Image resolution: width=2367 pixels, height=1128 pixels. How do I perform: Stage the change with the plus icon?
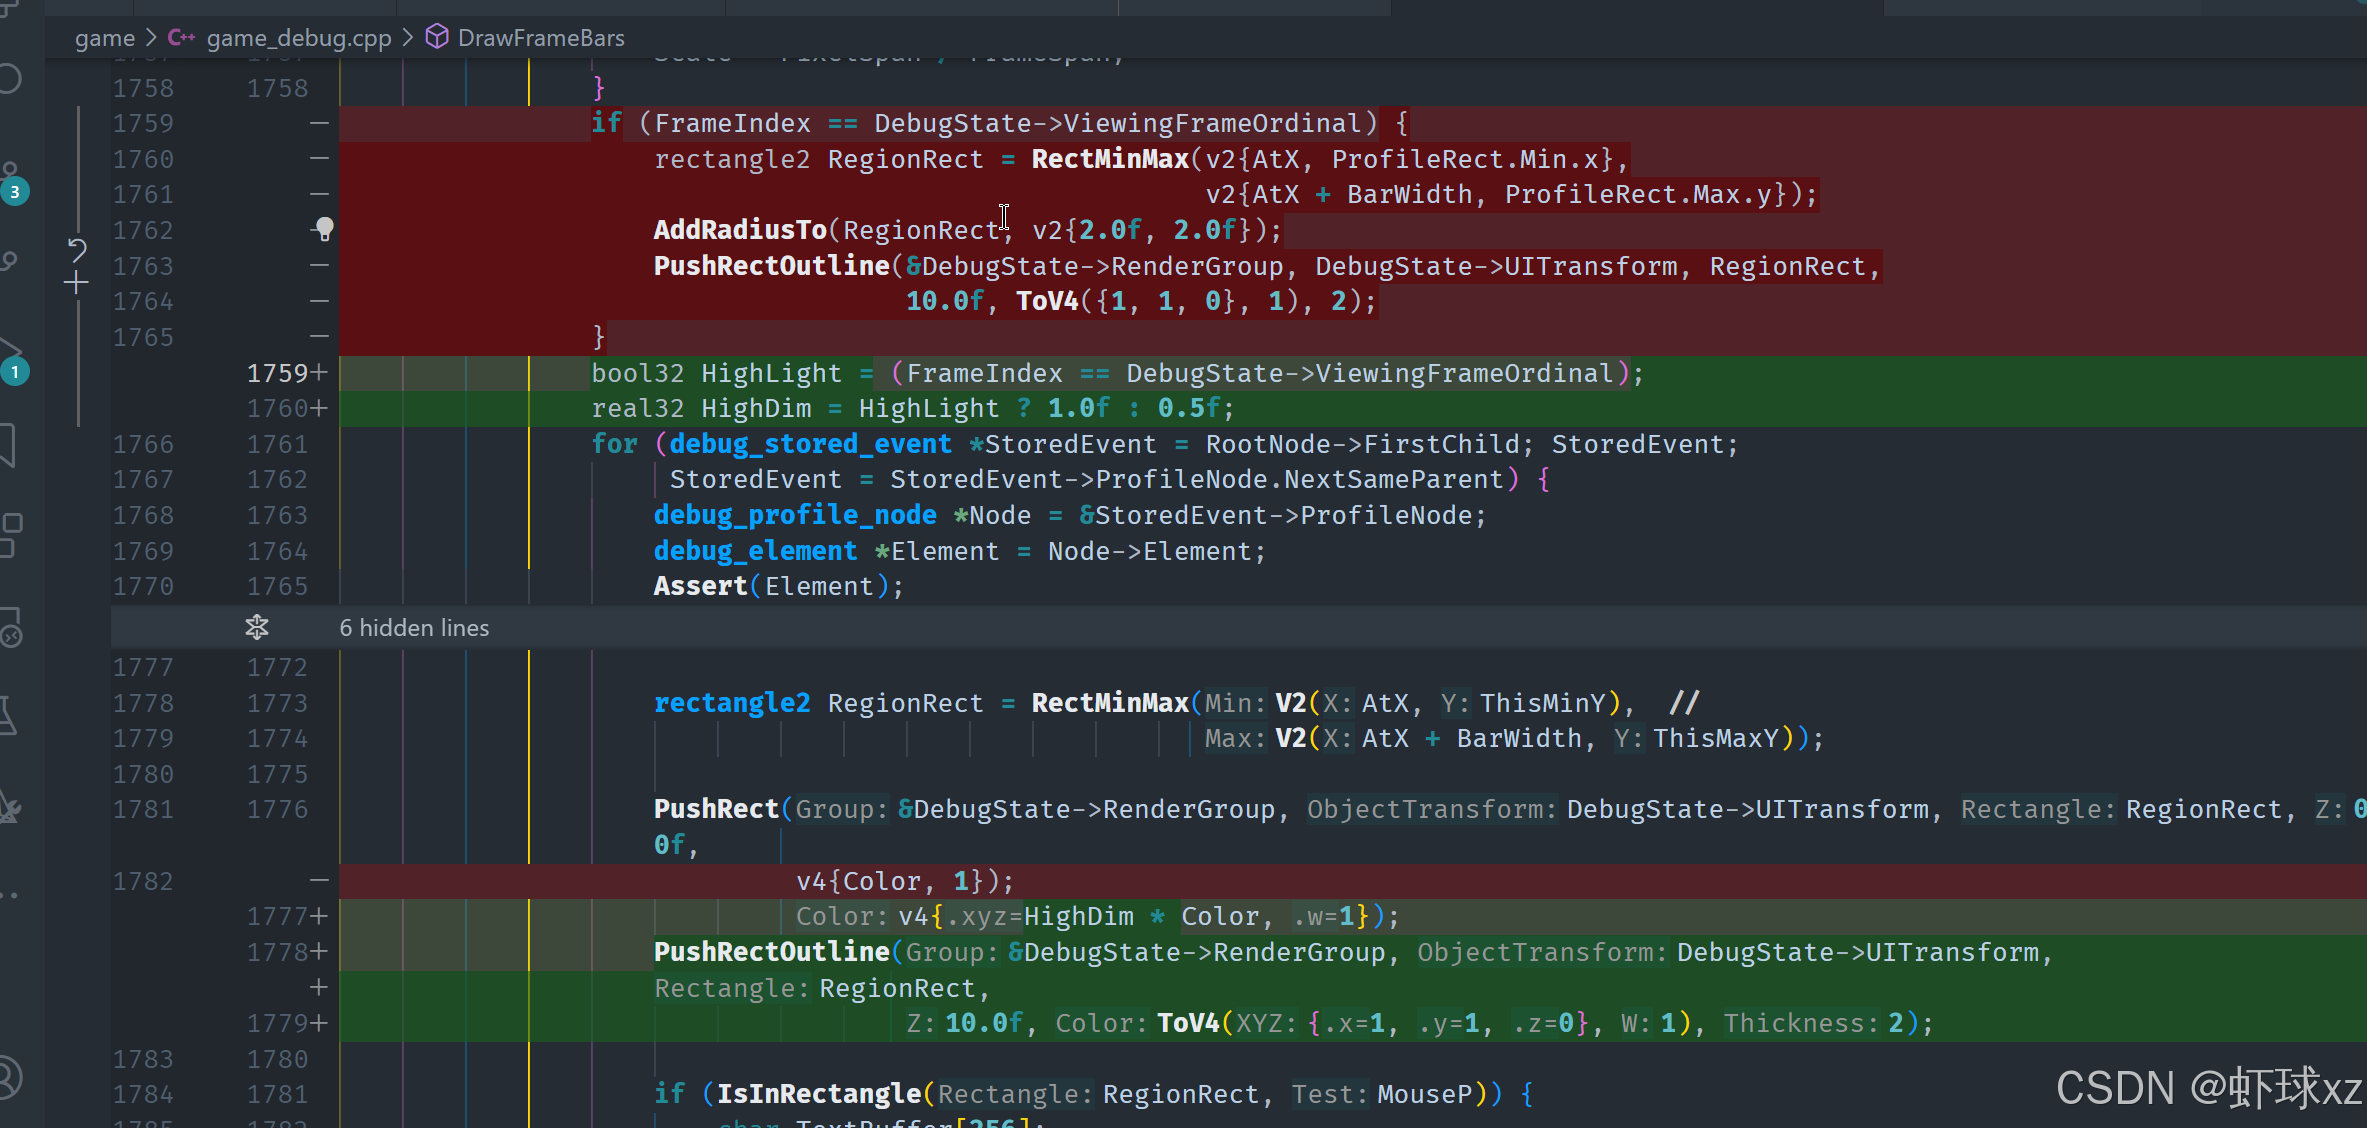pos(76,284)
